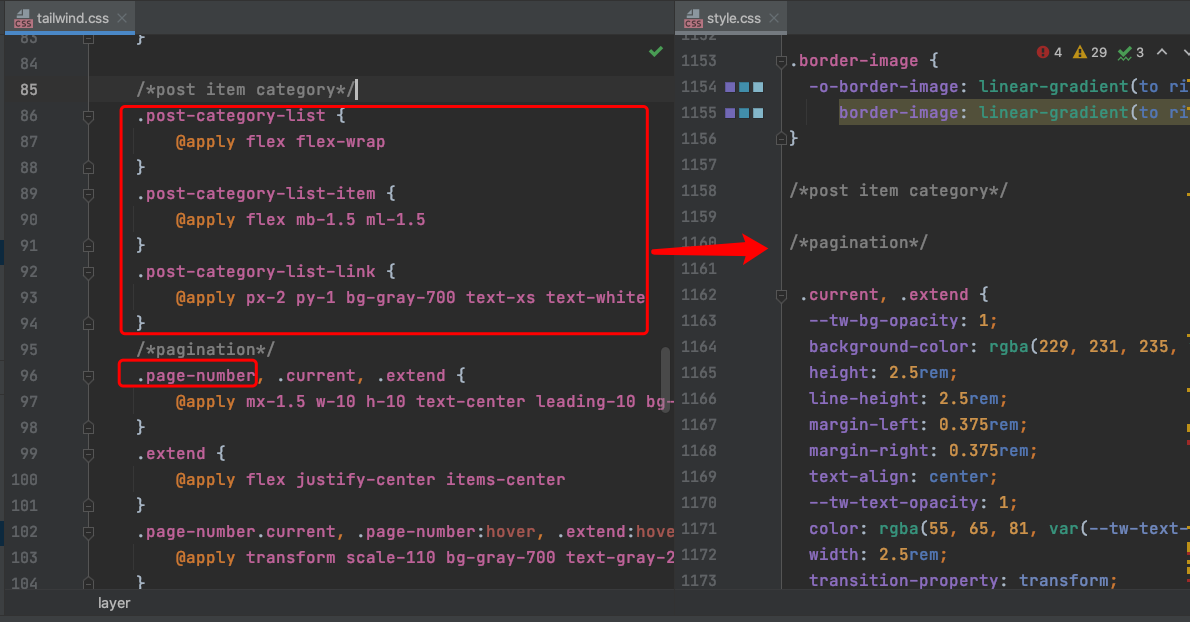Screen dimensions: 1190x622
Task: Click fold end marker at line 94
Action: (x=89, y=324)
